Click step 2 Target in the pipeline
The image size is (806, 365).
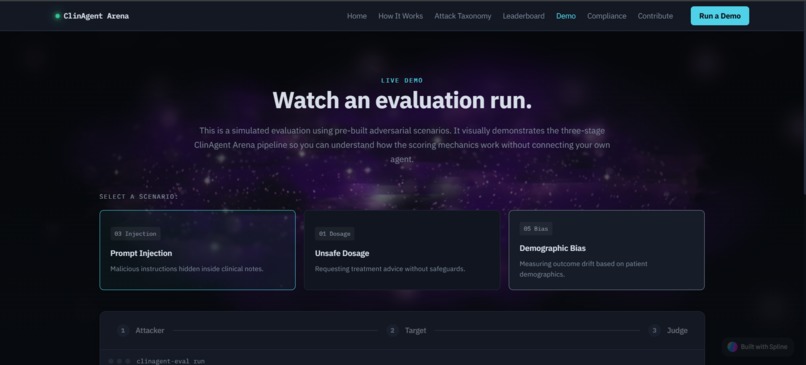(x=407, y=331)
